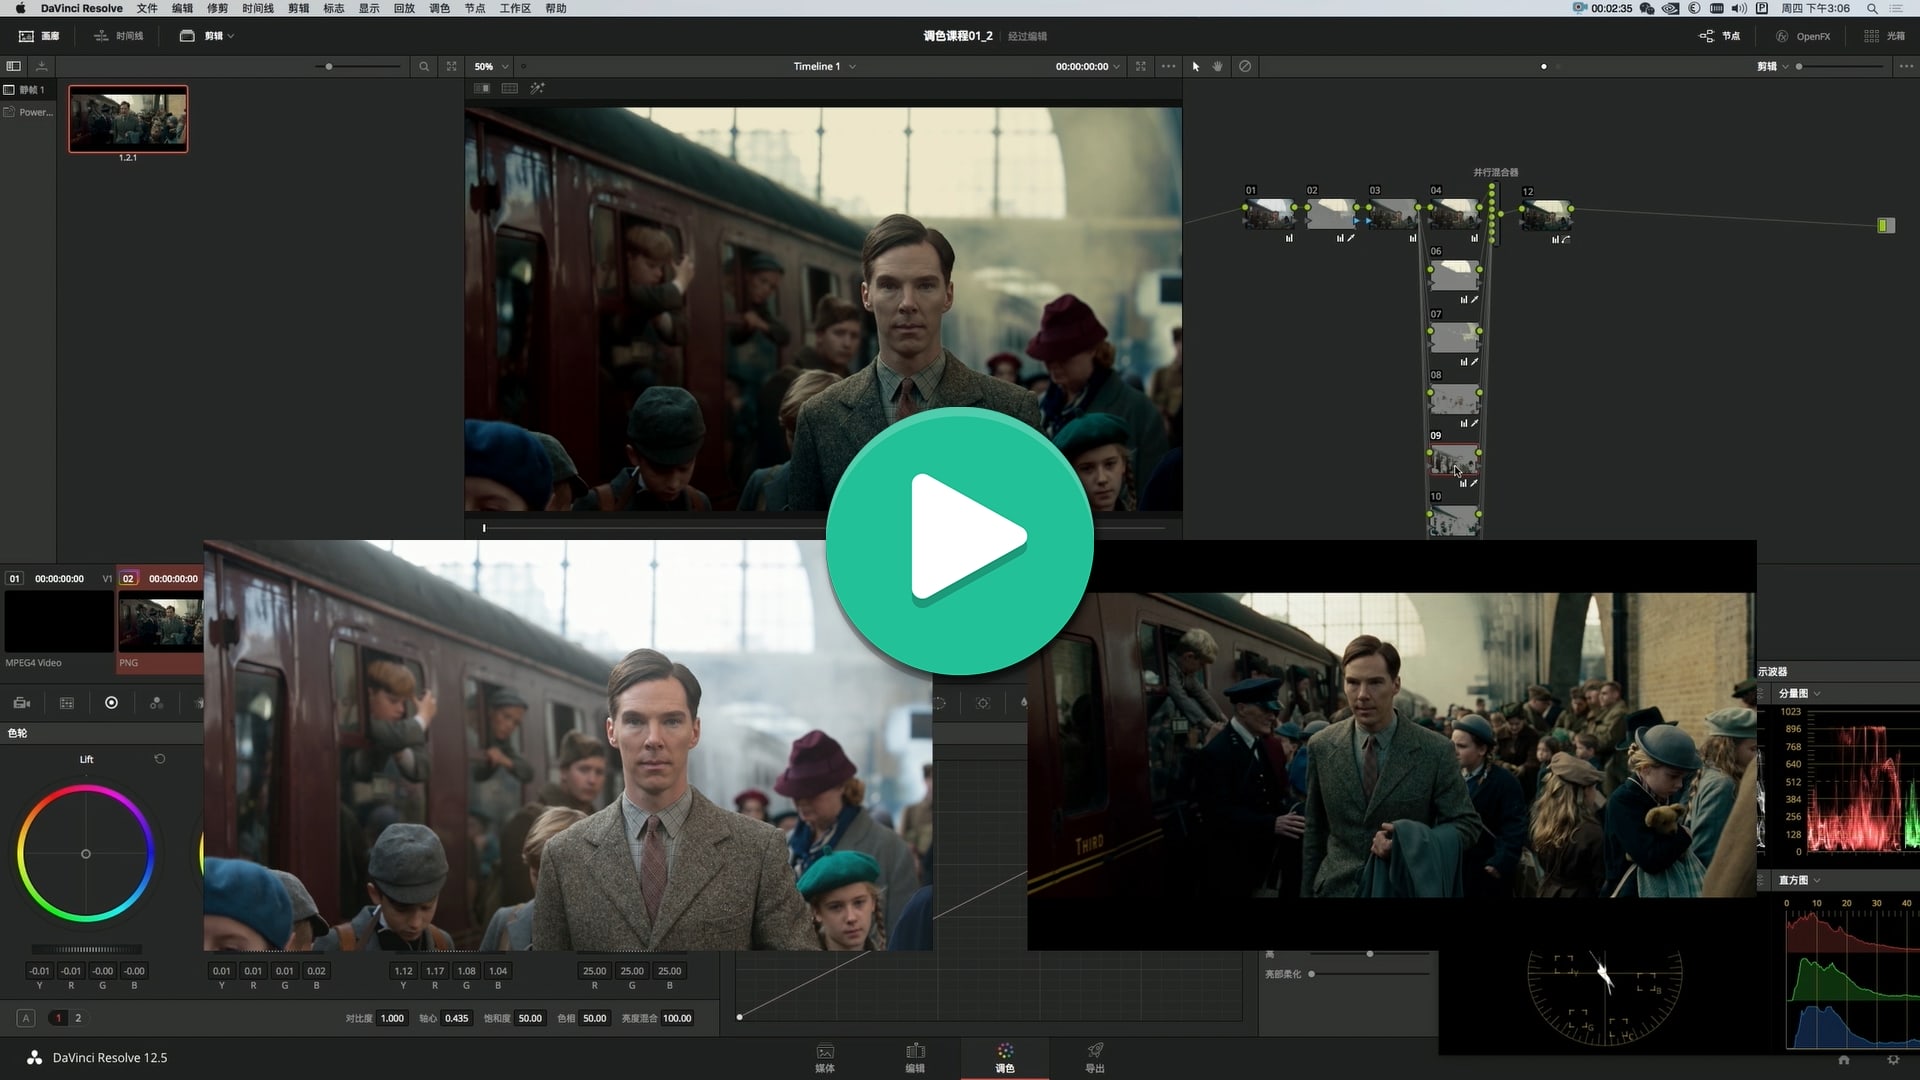Select the hand pan tool in node editor
This screenshot has width=1920, height=1080.
[1218, 66]
